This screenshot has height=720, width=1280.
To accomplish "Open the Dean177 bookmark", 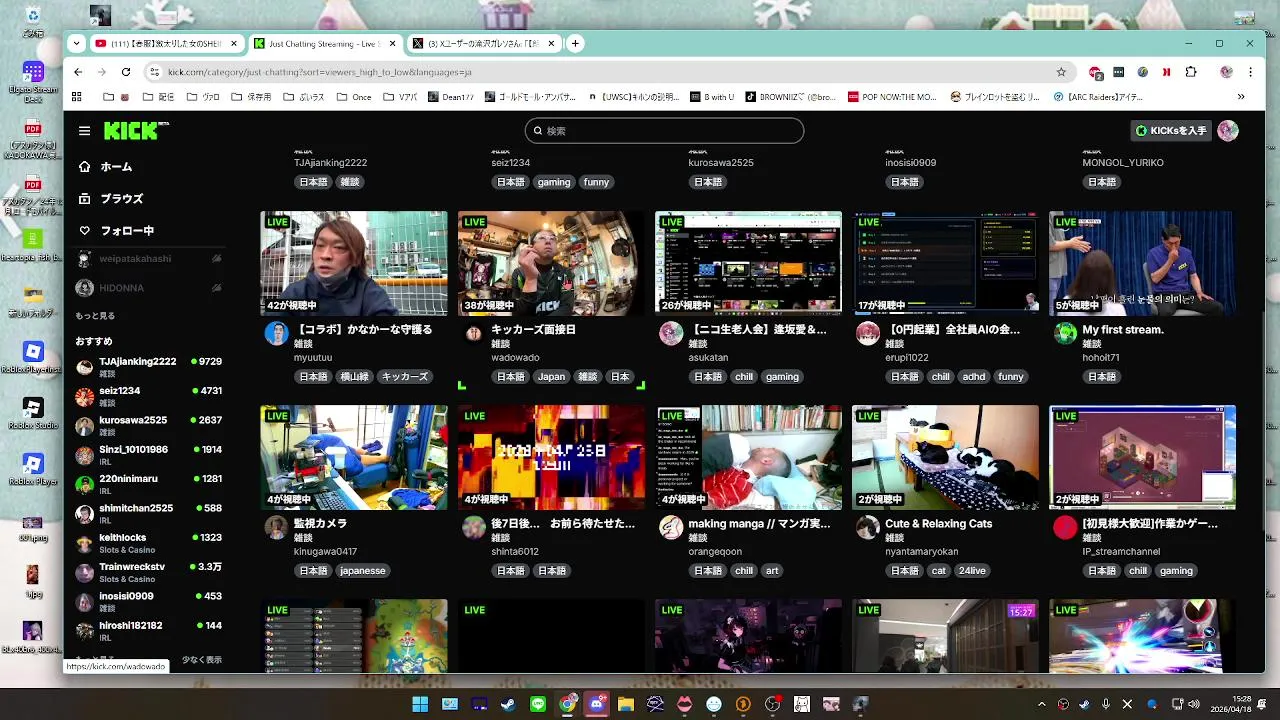I will 453,97.
